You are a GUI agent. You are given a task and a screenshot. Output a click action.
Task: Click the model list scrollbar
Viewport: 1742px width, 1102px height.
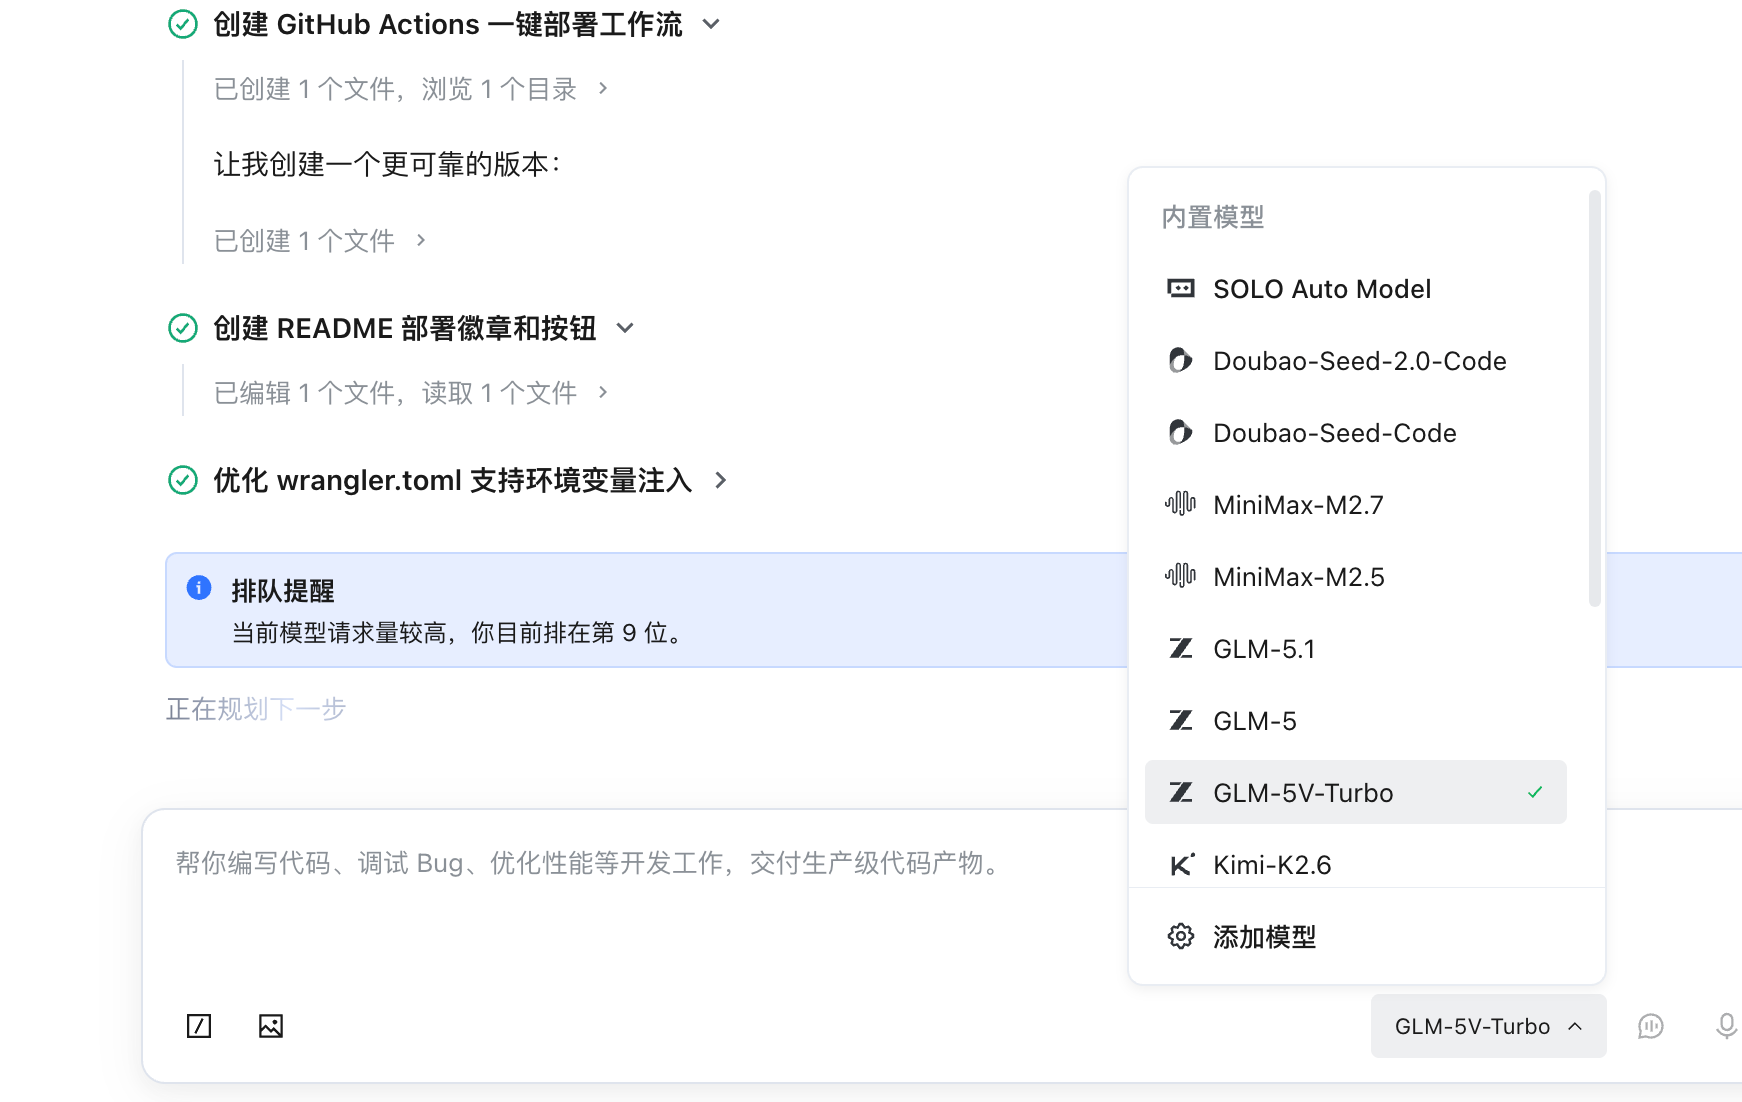[x=1594, y=398]
